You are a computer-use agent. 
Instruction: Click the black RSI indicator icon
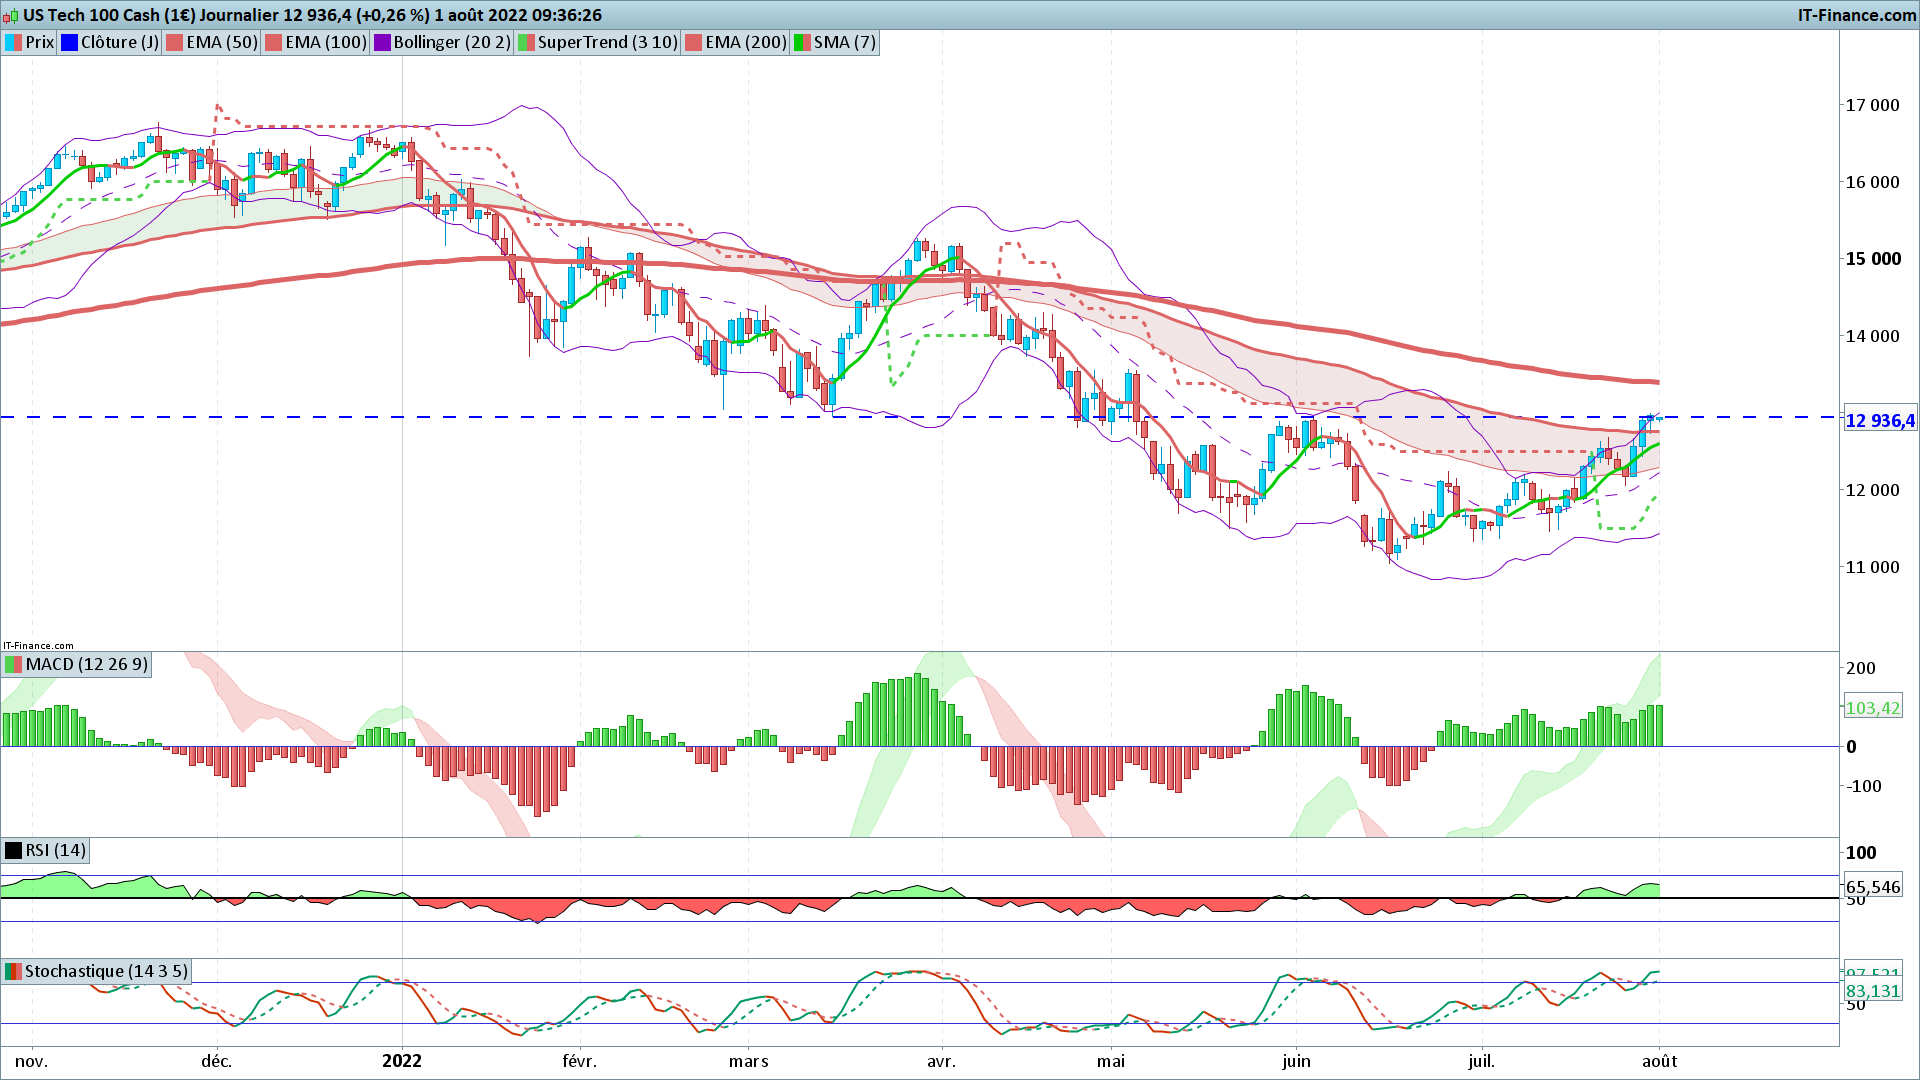coord(13,850)
